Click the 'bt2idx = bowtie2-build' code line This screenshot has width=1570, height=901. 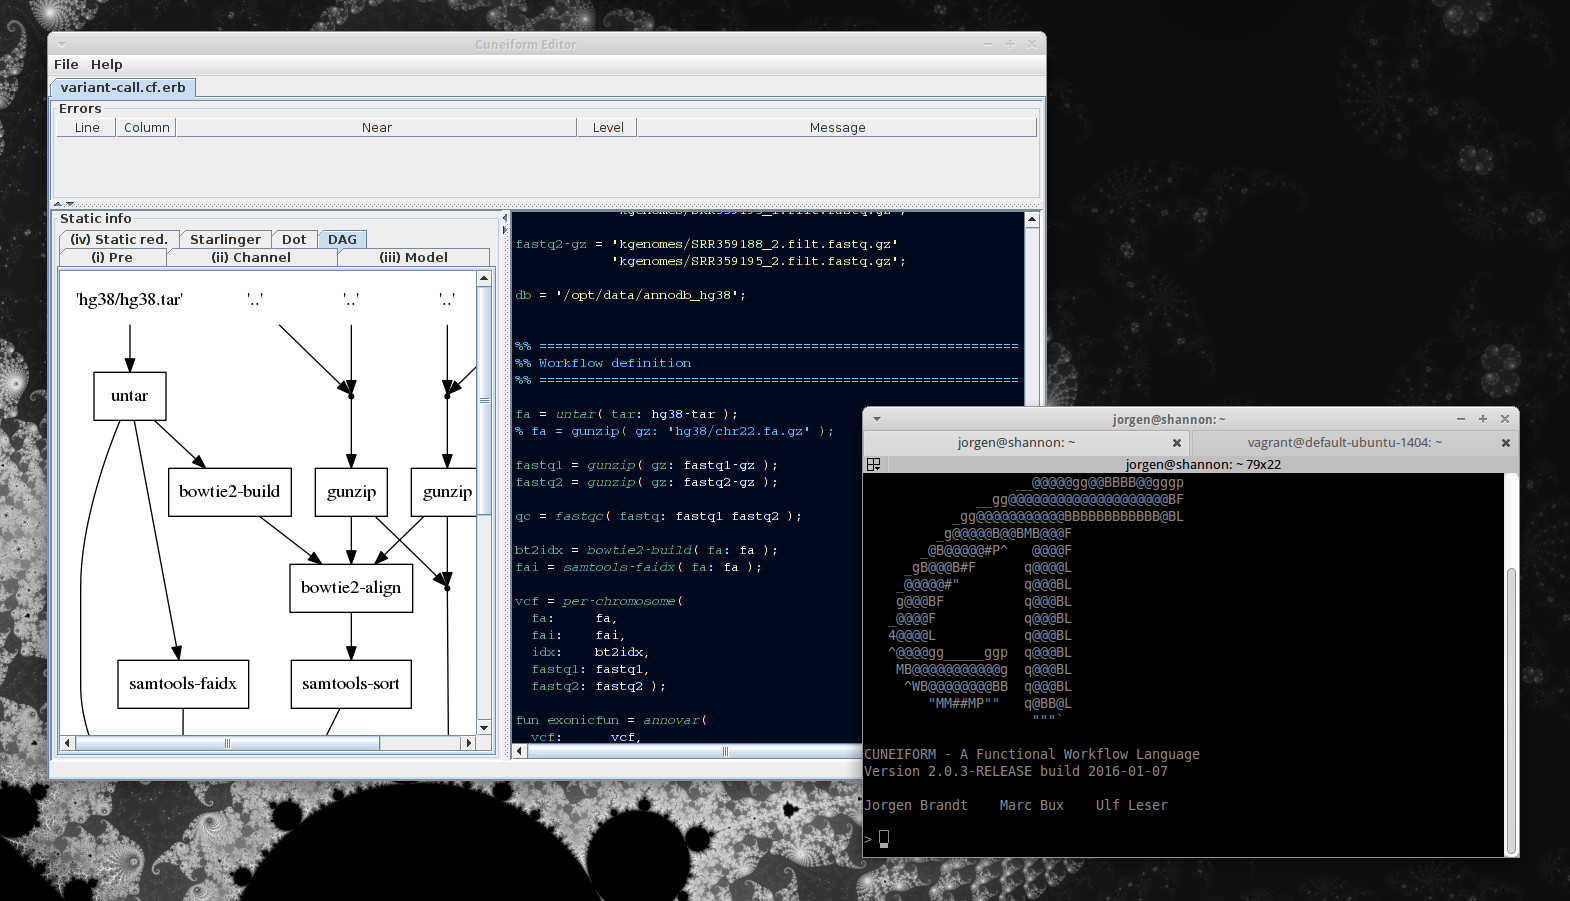point(646,550)
